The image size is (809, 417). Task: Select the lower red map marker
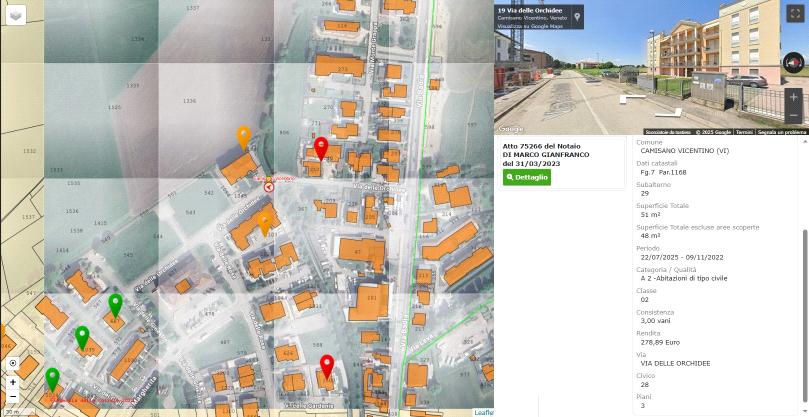pos(327,365)
